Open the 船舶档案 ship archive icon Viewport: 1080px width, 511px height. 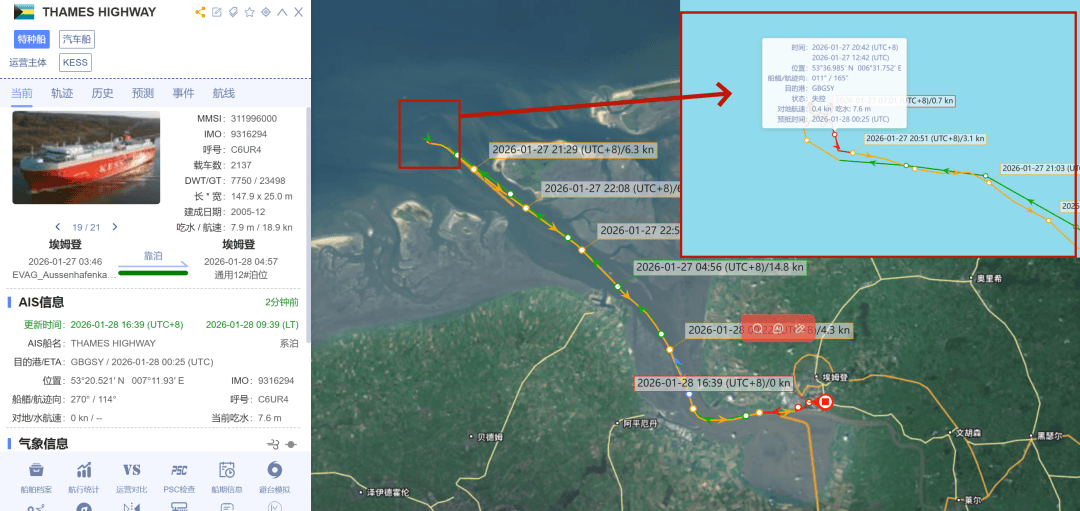[36, 470]
